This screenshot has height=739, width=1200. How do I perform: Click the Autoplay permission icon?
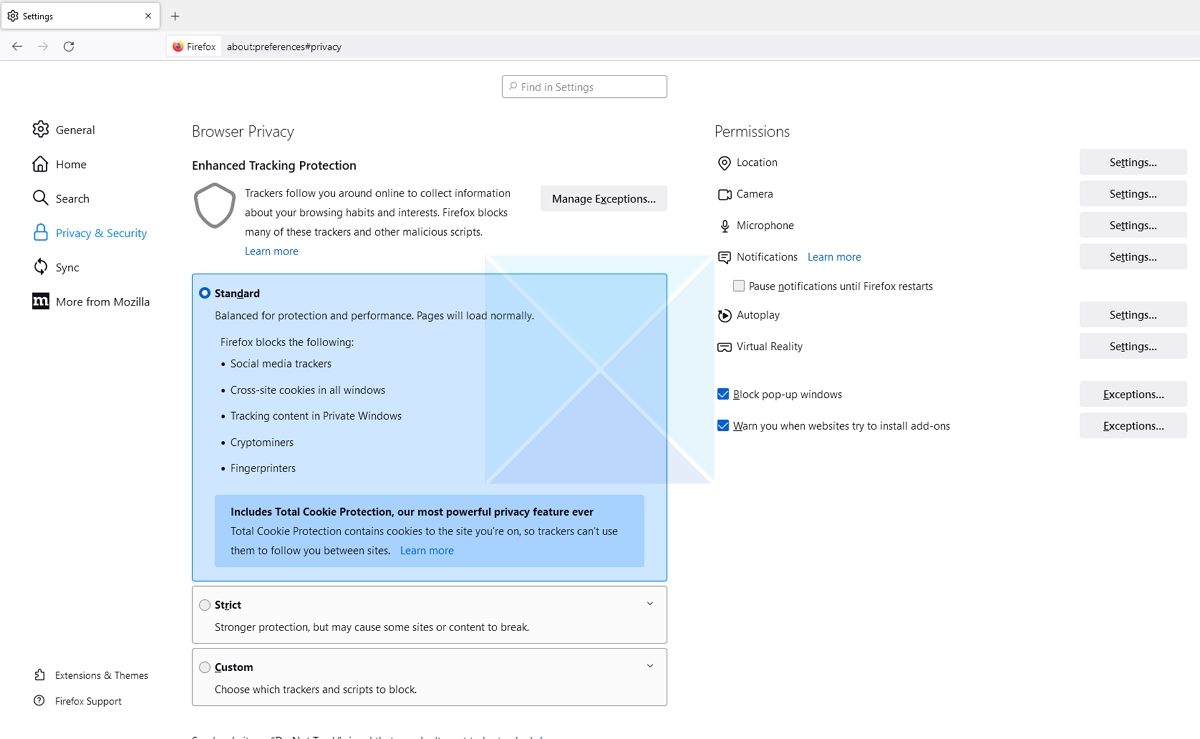point(725,315)
